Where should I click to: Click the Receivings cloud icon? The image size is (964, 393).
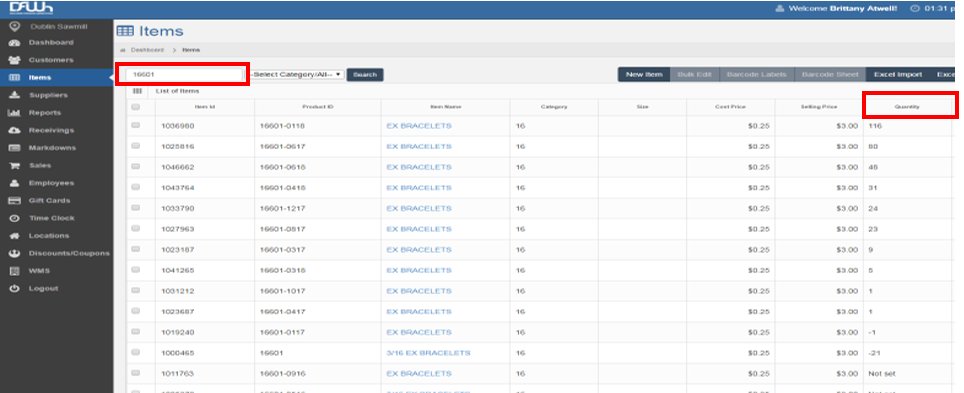pos(15,130)
